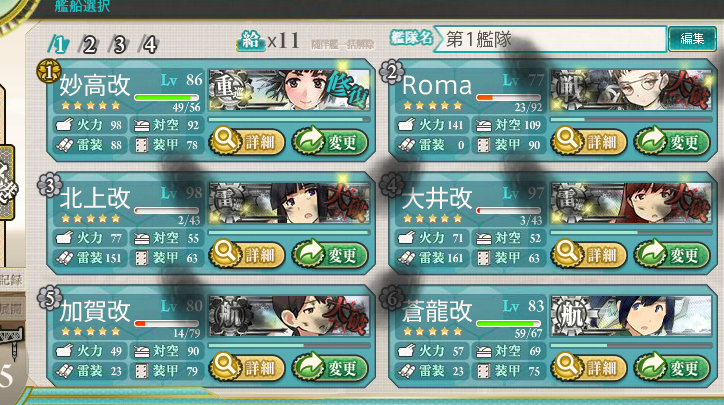Click the 蒼龍改 ship portrait banner
This screenshot has height=405, width=724.
[x=631, y=316]
